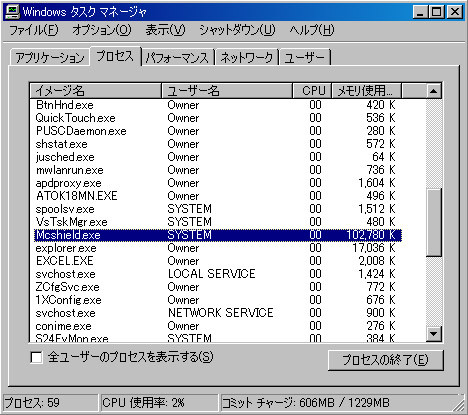This screenshot has width=468, height=415.
Task: Switch to the アプリケーション tab
Action: [50, 58]
